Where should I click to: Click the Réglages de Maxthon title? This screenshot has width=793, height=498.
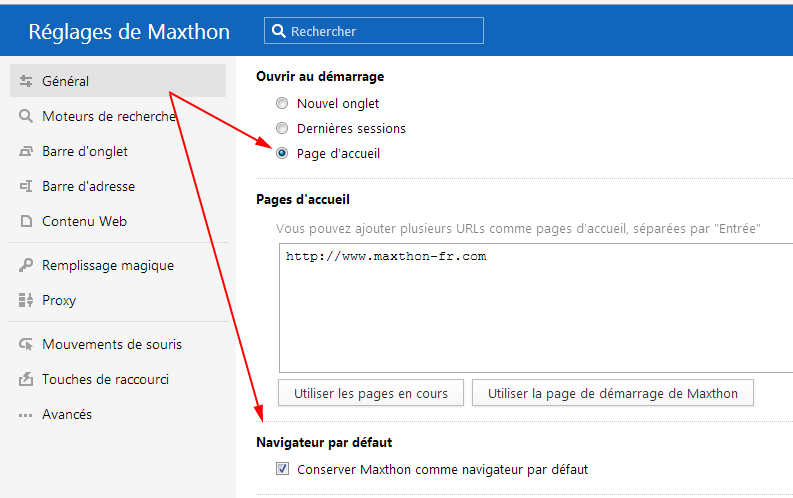pyautogui.click(x=129, y=32)
